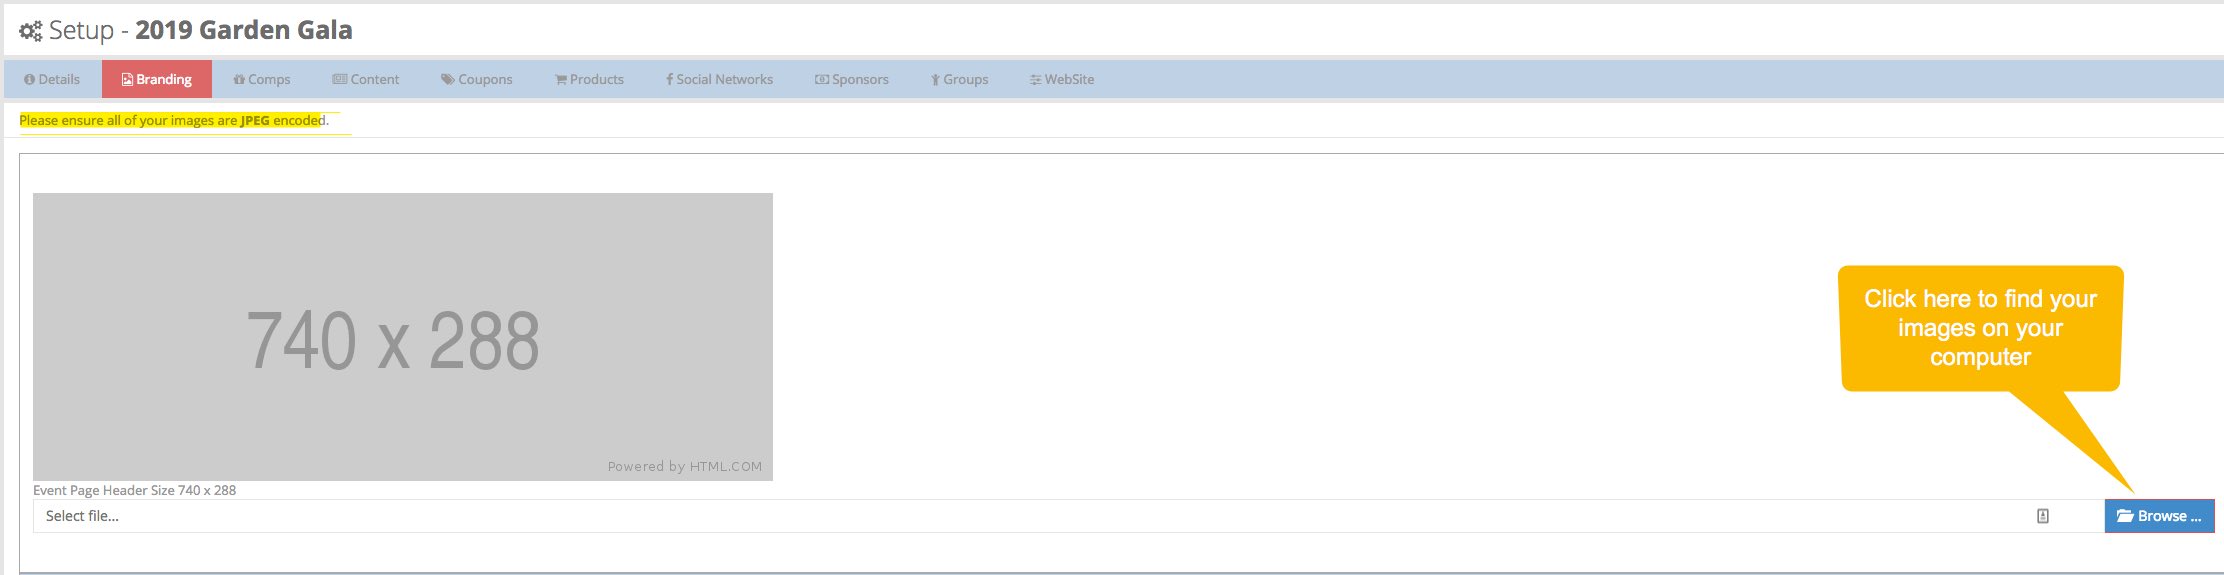
Task: Click the yellow 'Click here to find' callout
Action: point(1980,328)
